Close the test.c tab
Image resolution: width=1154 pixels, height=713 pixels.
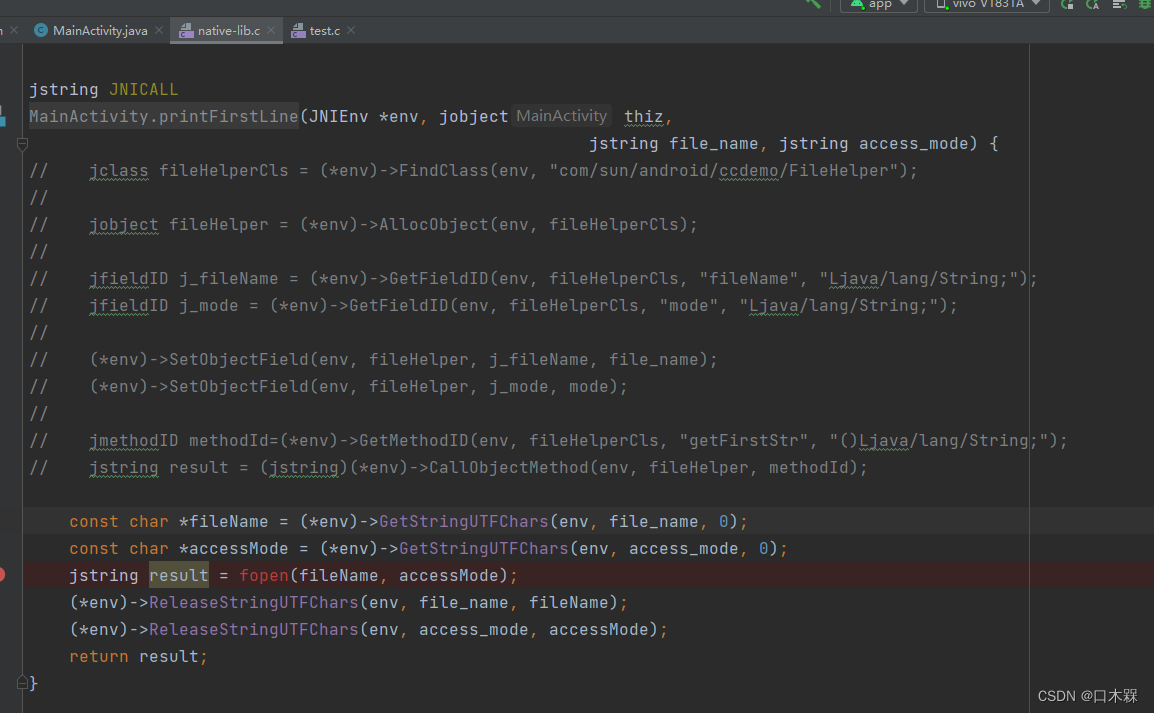pyautogui.click(x=352, y=30)
